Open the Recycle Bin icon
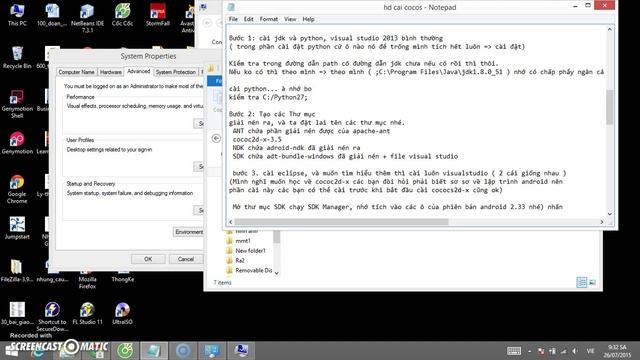This screenshot has width=640, height=360. (17, 57)
